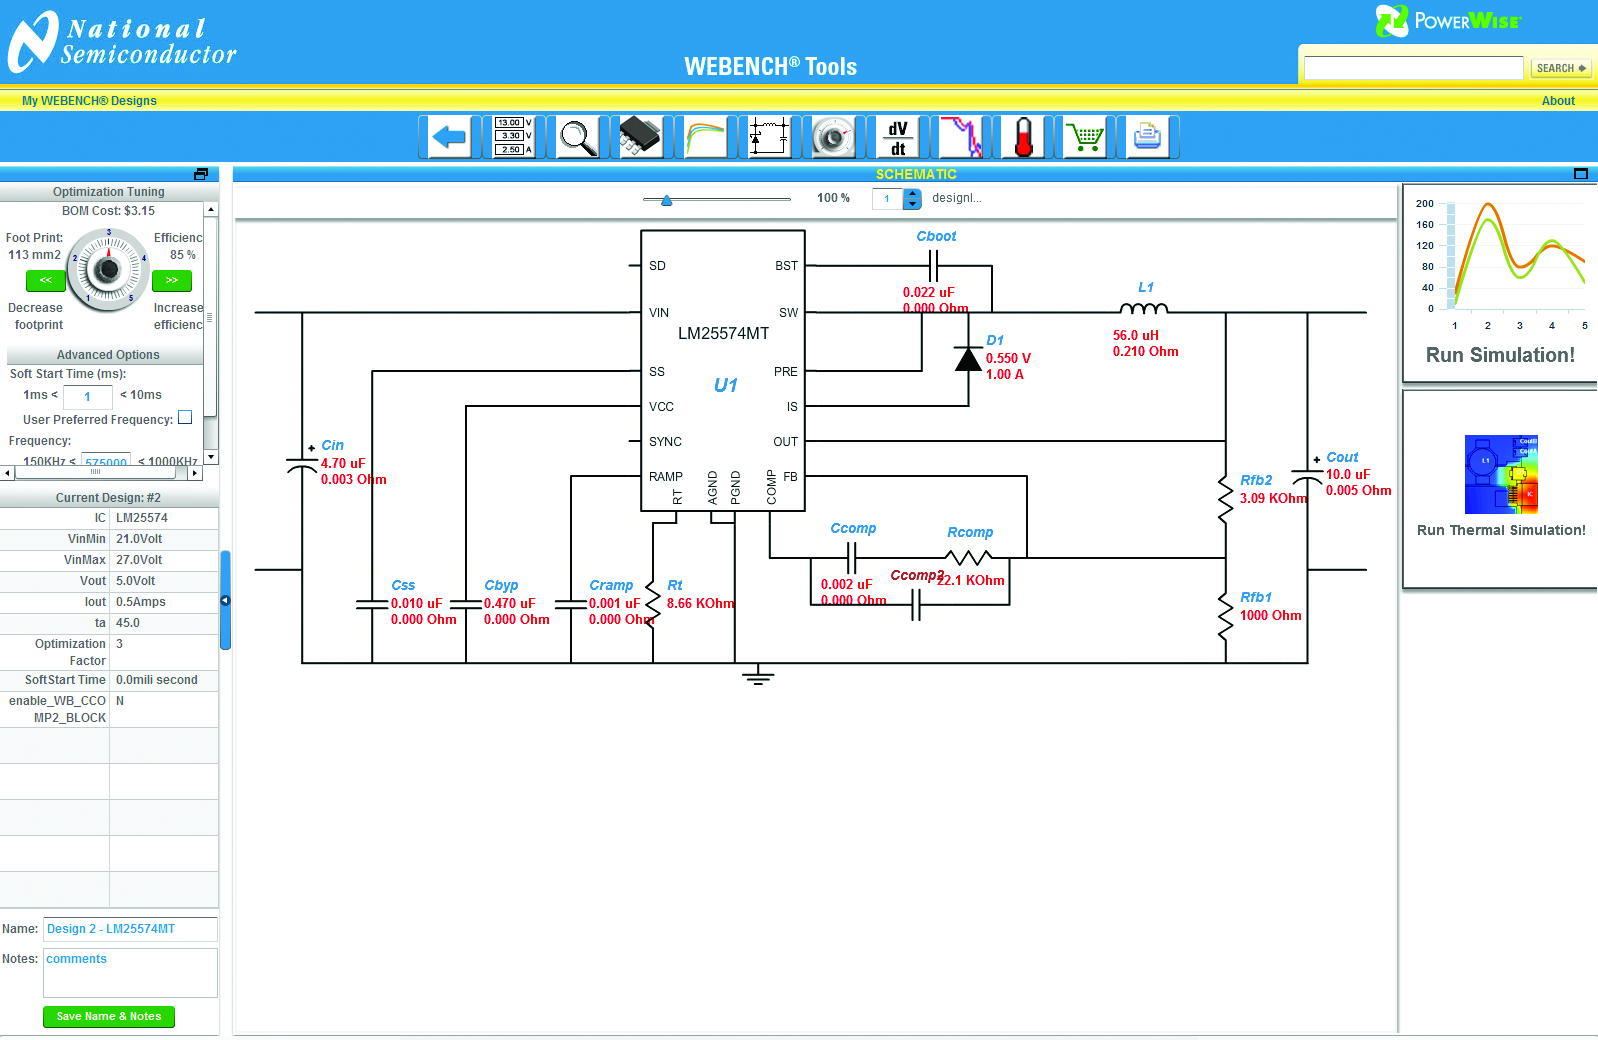Click the horizontal scrollbar right arrow in tuning panel
1598x1040 pixels.
pos(195,473)
